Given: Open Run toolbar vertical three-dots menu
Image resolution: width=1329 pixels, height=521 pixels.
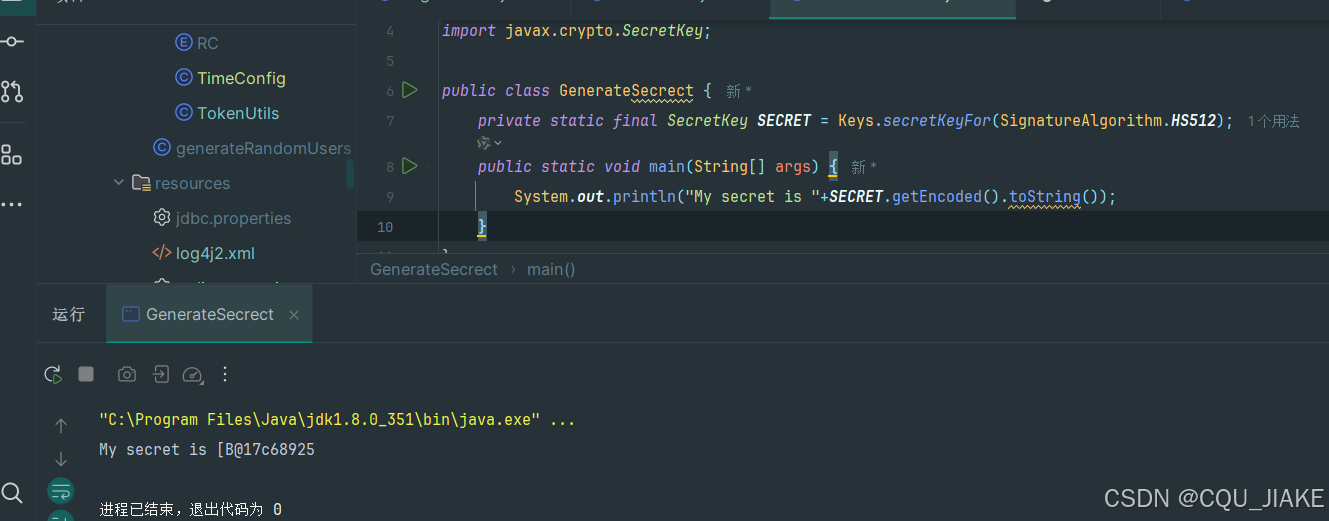Looking at the screenshot, I should (224, 374).
